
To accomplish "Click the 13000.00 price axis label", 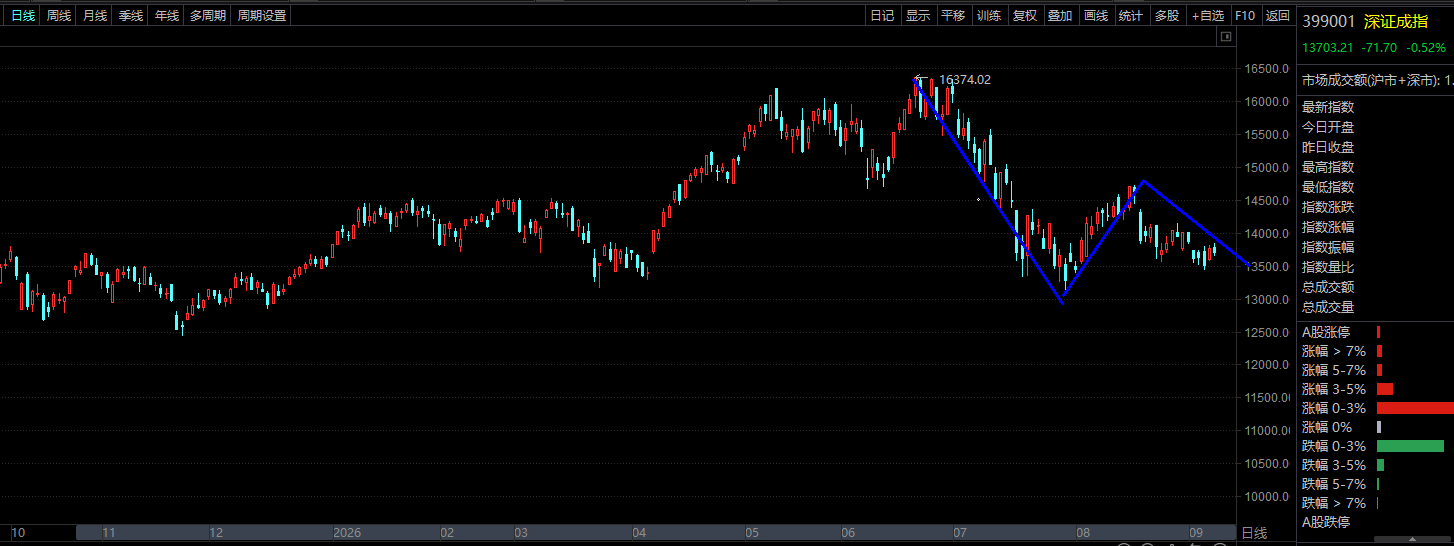I will tap(1266, 299).
